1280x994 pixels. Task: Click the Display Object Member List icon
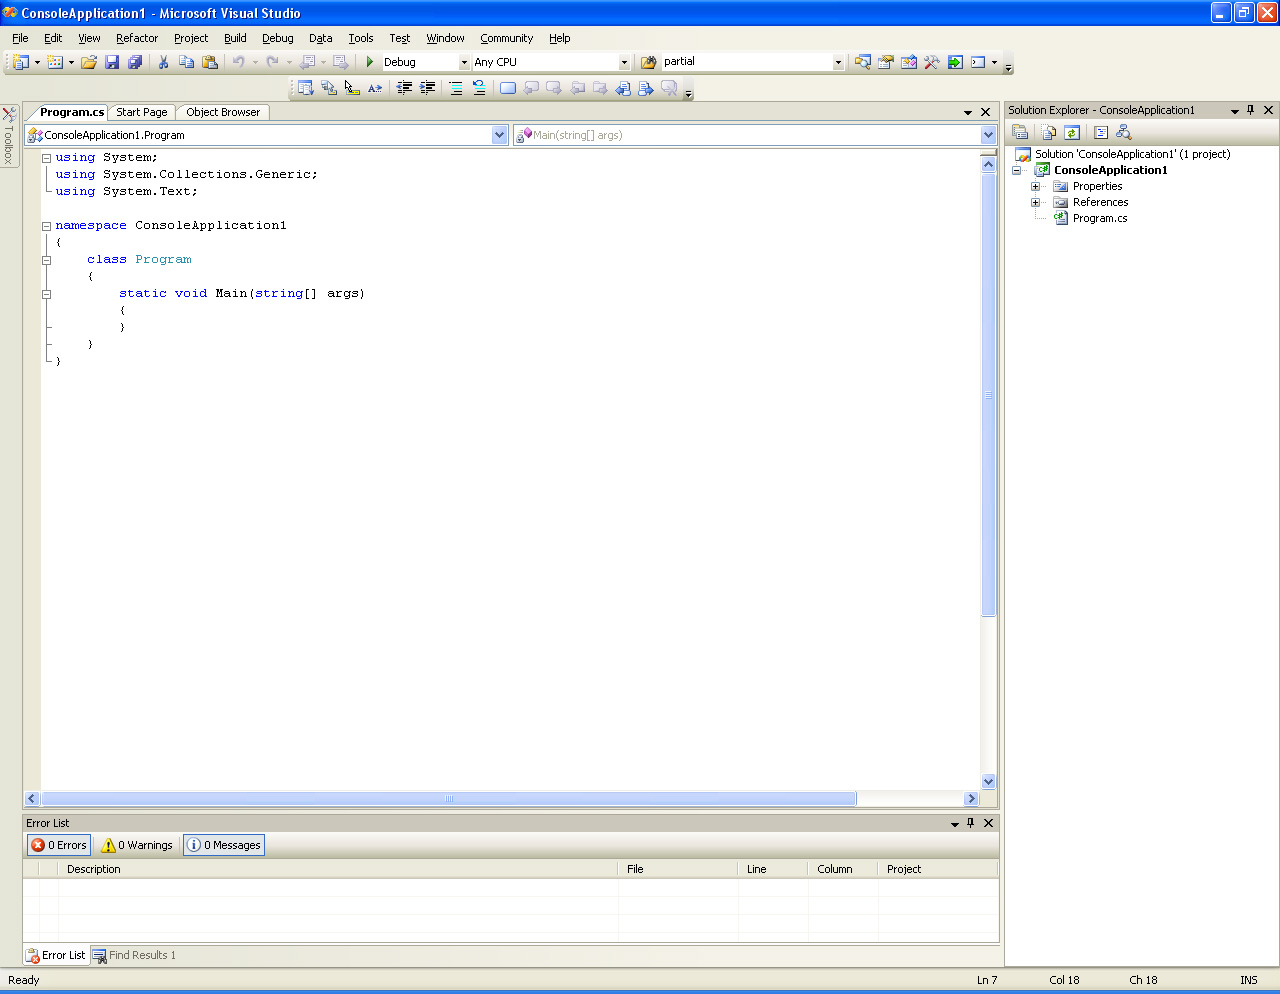306,88
